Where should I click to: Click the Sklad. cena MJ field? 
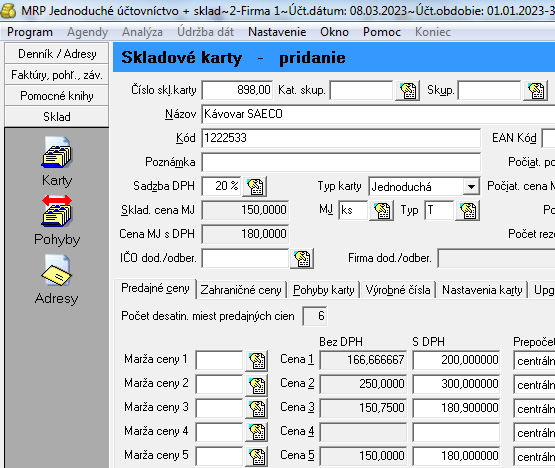pyautogui.click(x=245, y=210)
